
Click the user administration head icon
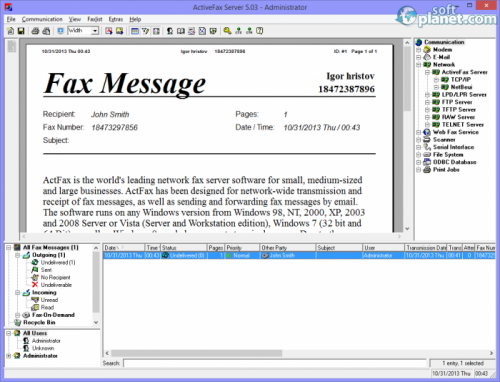click(x=170, y=31)
